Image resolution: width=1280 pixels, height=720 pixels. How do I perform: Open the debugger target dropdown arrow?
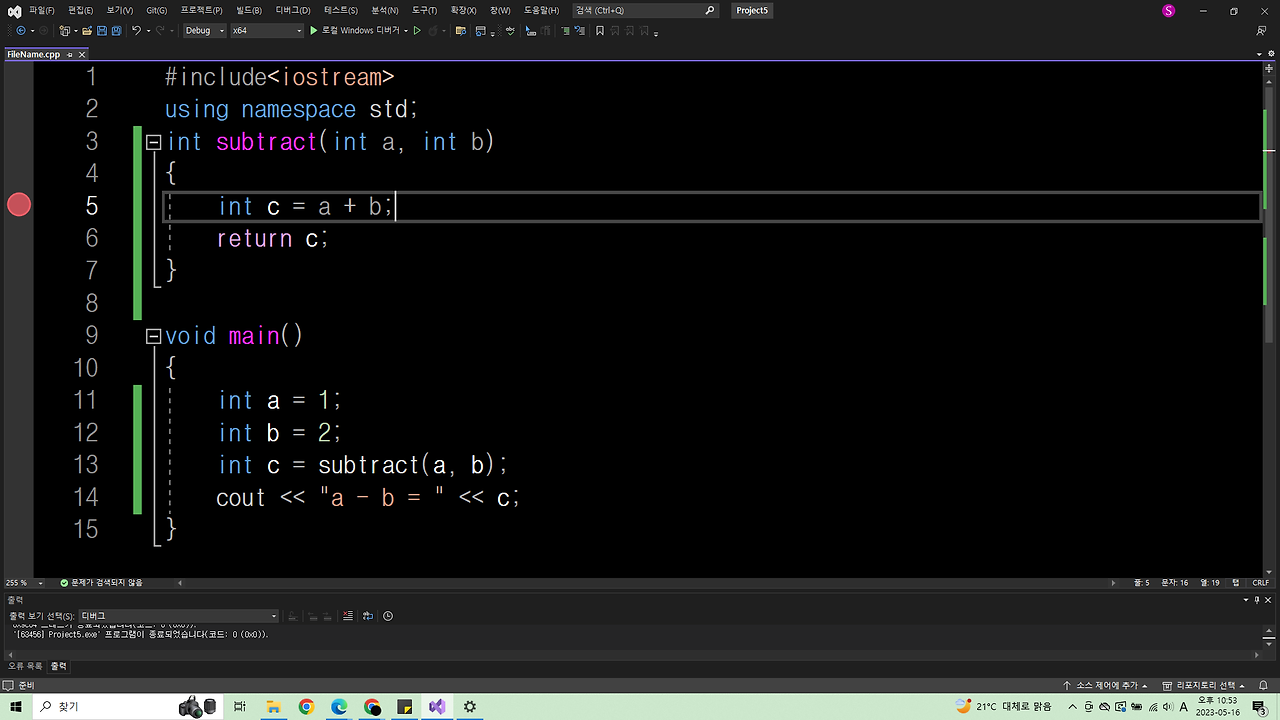(x=406, y=31)
